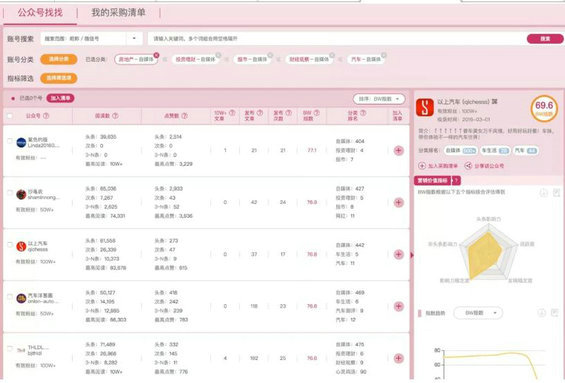Tick the checkbox for 汽车洋葱圈 row
This screenshot has width=565, height=383.
coord(10,296)
